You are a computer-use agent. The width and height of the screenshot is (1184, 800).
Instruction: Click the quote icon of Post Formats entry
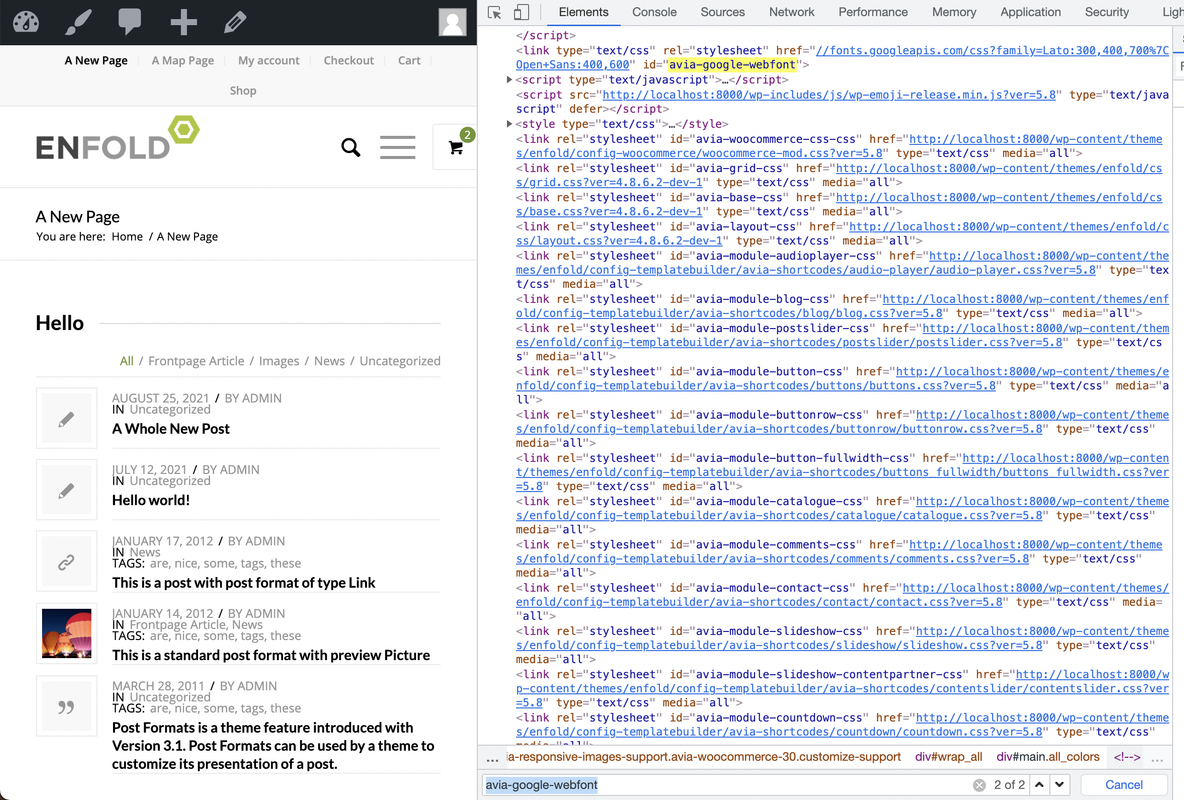click(66, 706)
